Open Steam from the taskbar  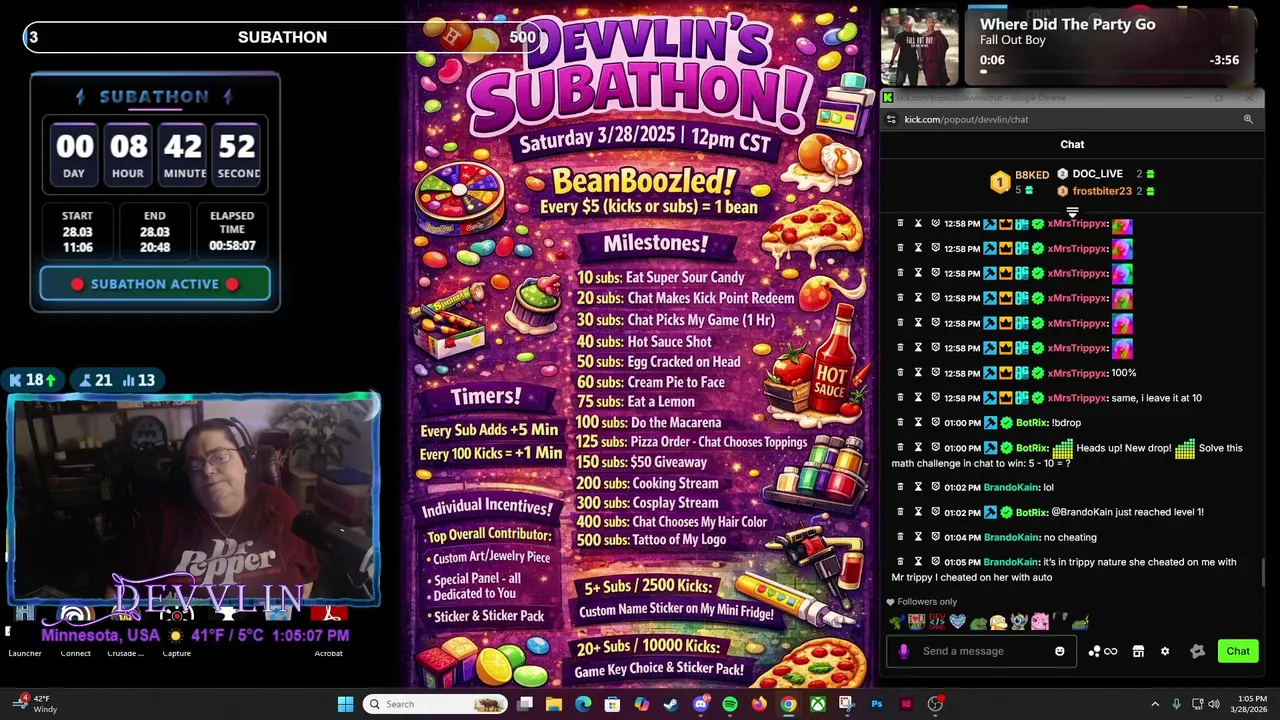pos(670,704)
